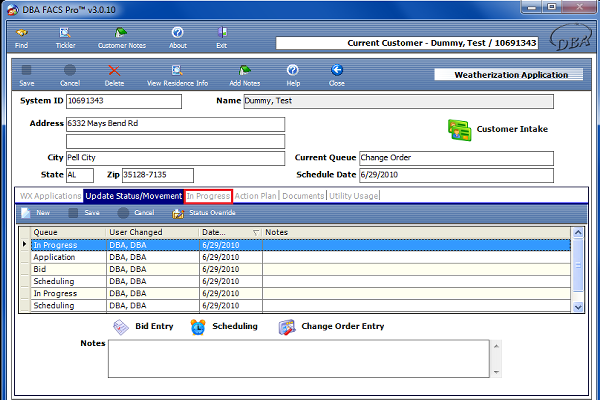600x400 pixels.
Task: Click the Notes box scroll up arrow
Action: tap(496, 346)
